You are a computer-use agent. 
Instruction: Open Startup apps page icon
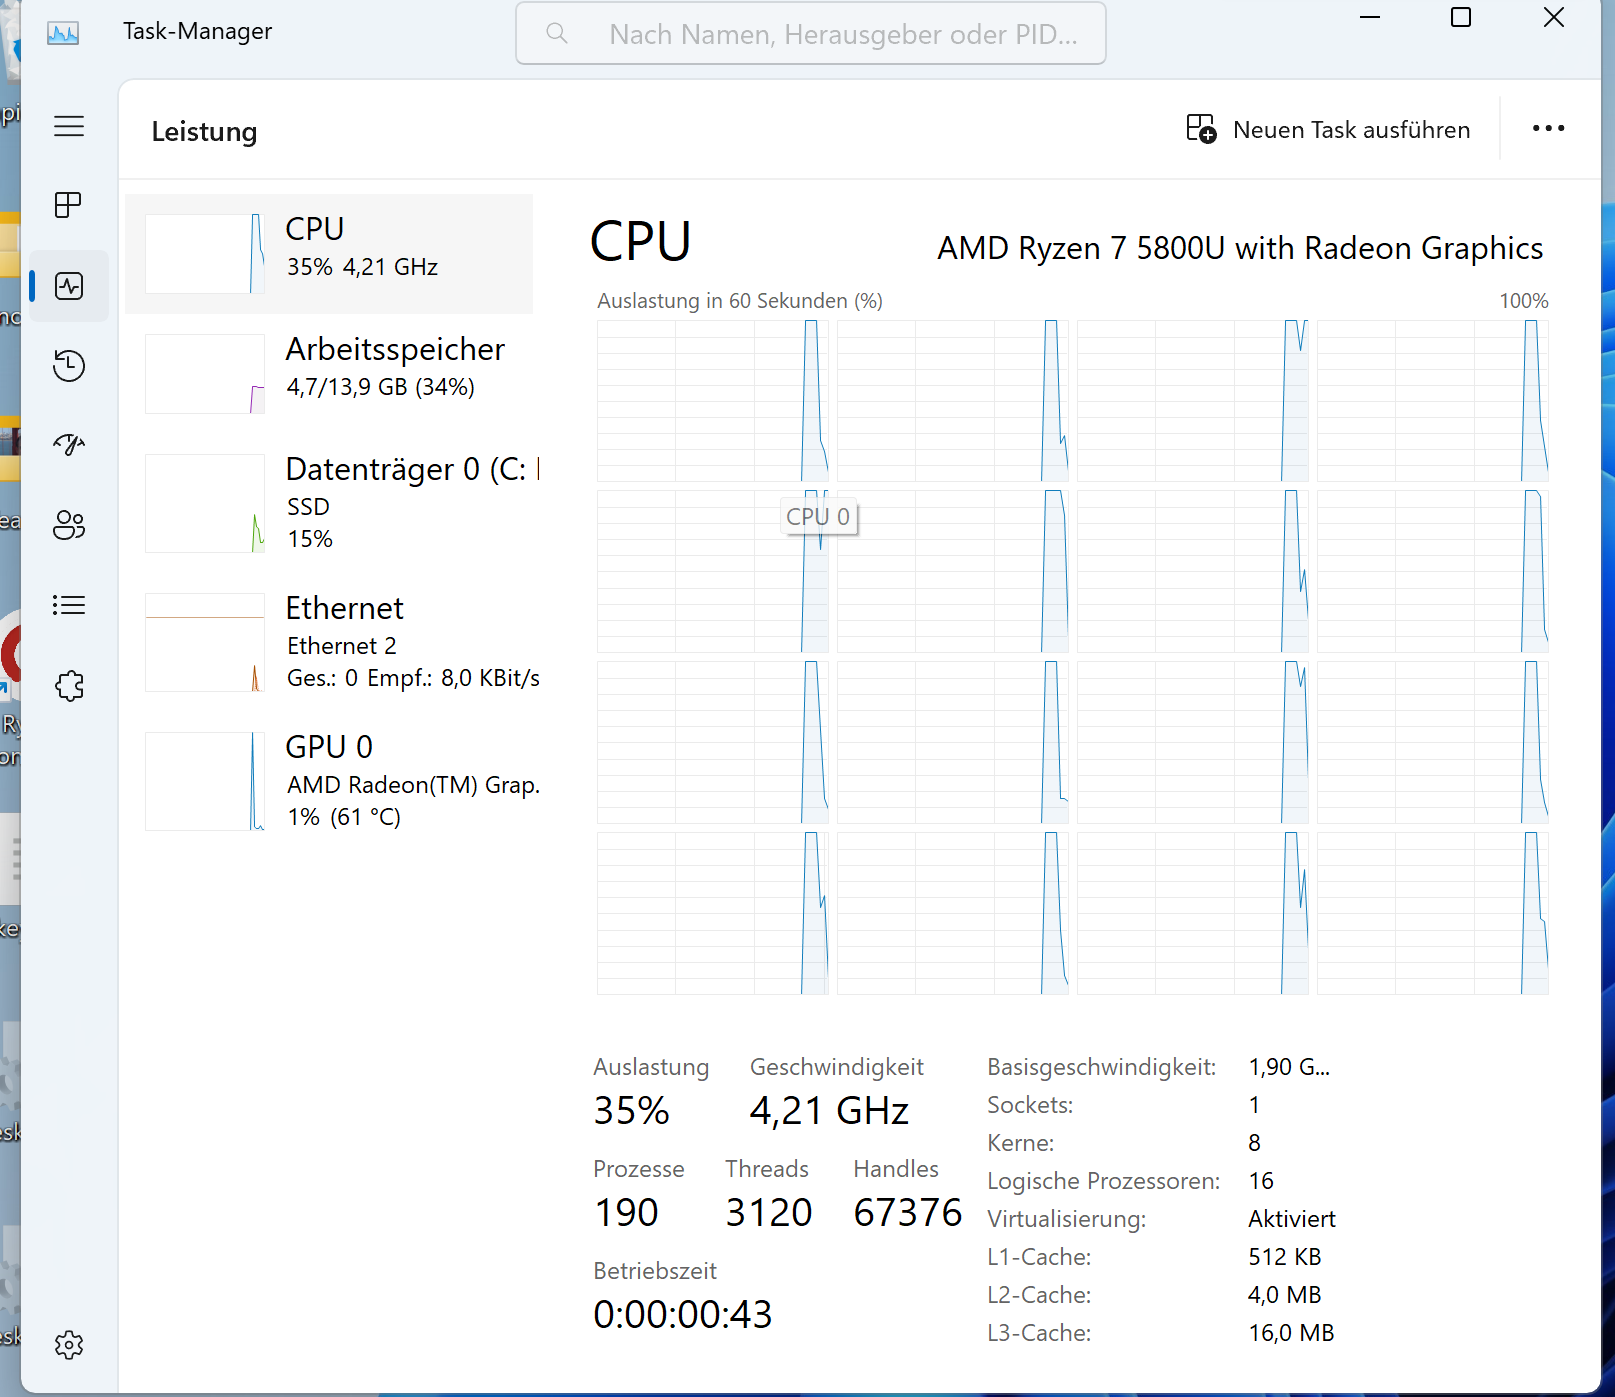tap(69, 444)
